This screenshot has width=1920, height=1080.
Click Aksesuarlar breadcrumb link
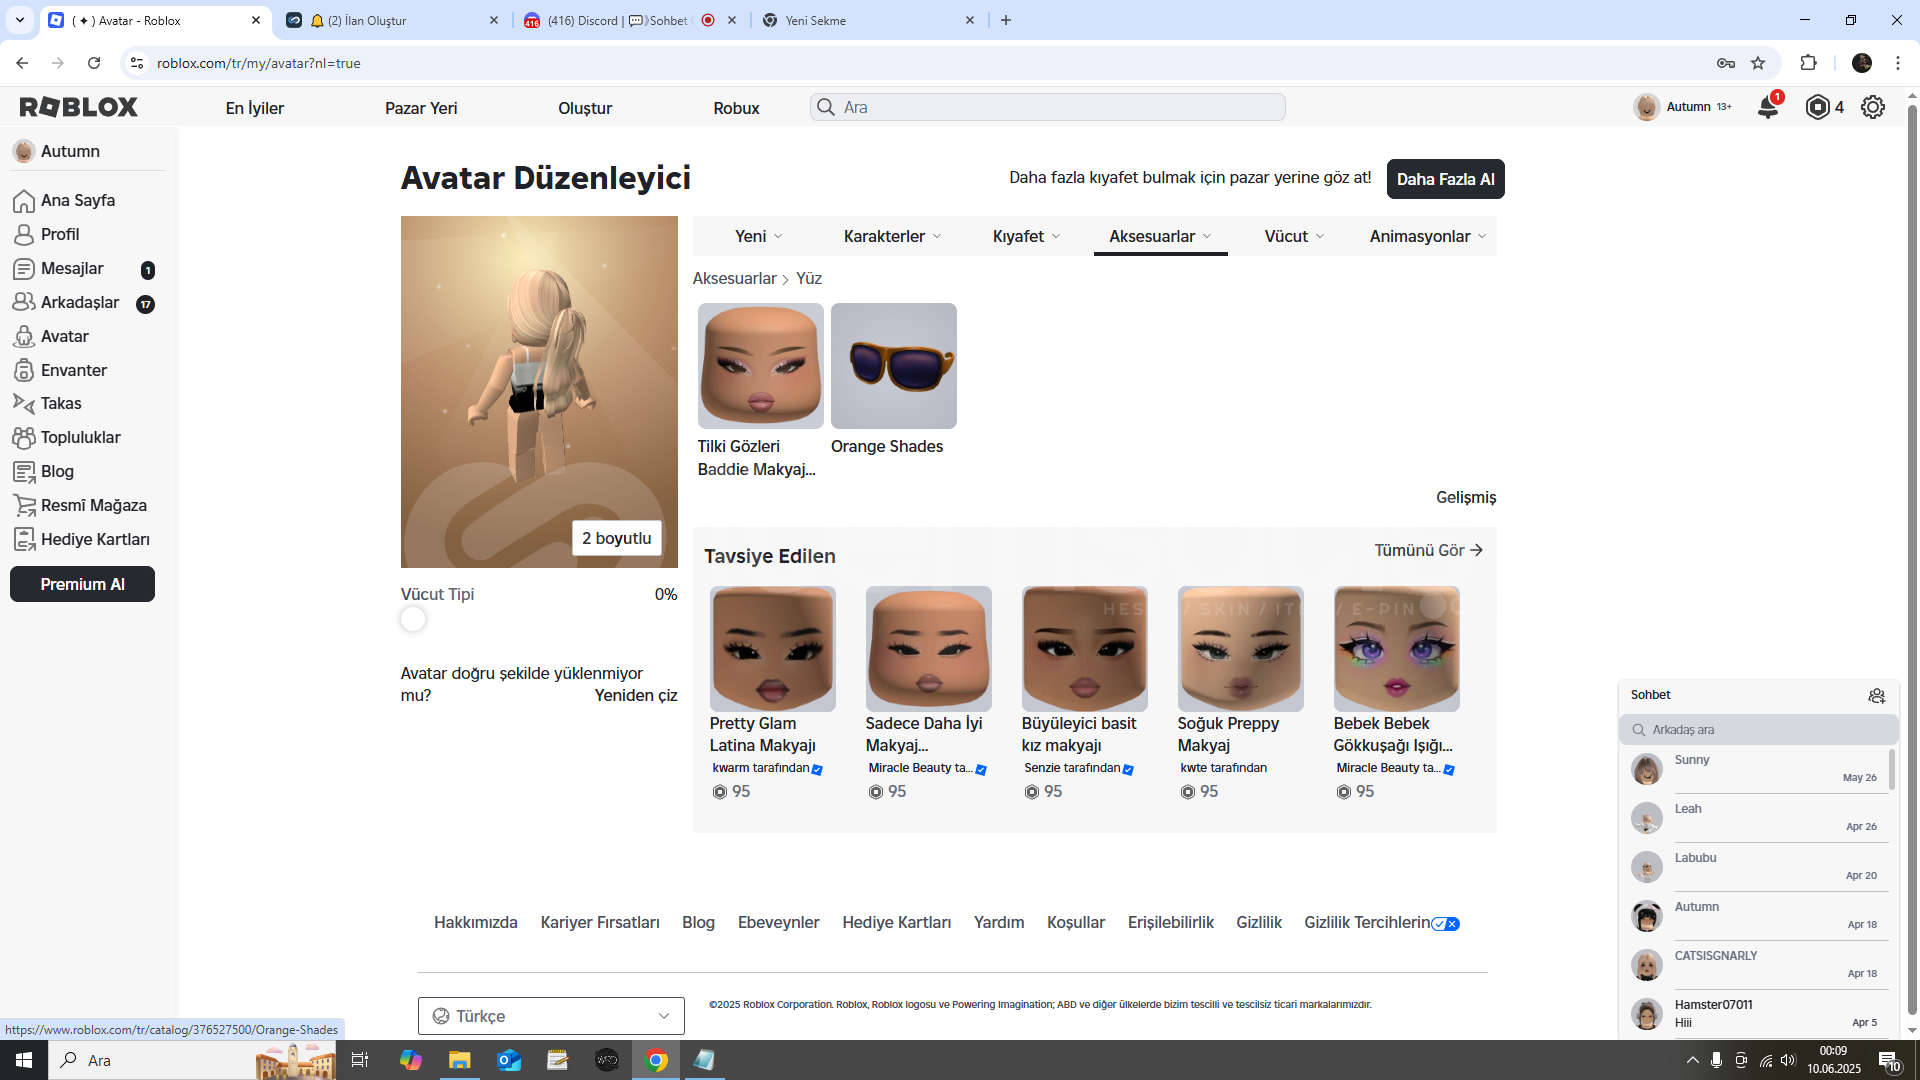(734, 279)
